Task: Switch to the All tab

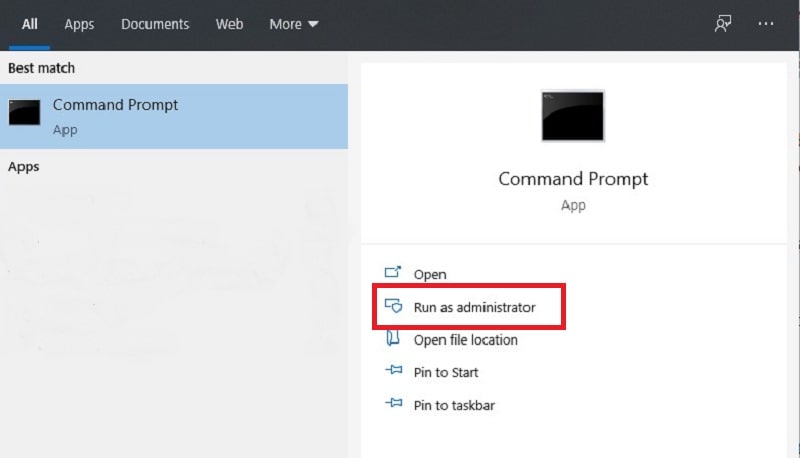Action: [30, 24]
